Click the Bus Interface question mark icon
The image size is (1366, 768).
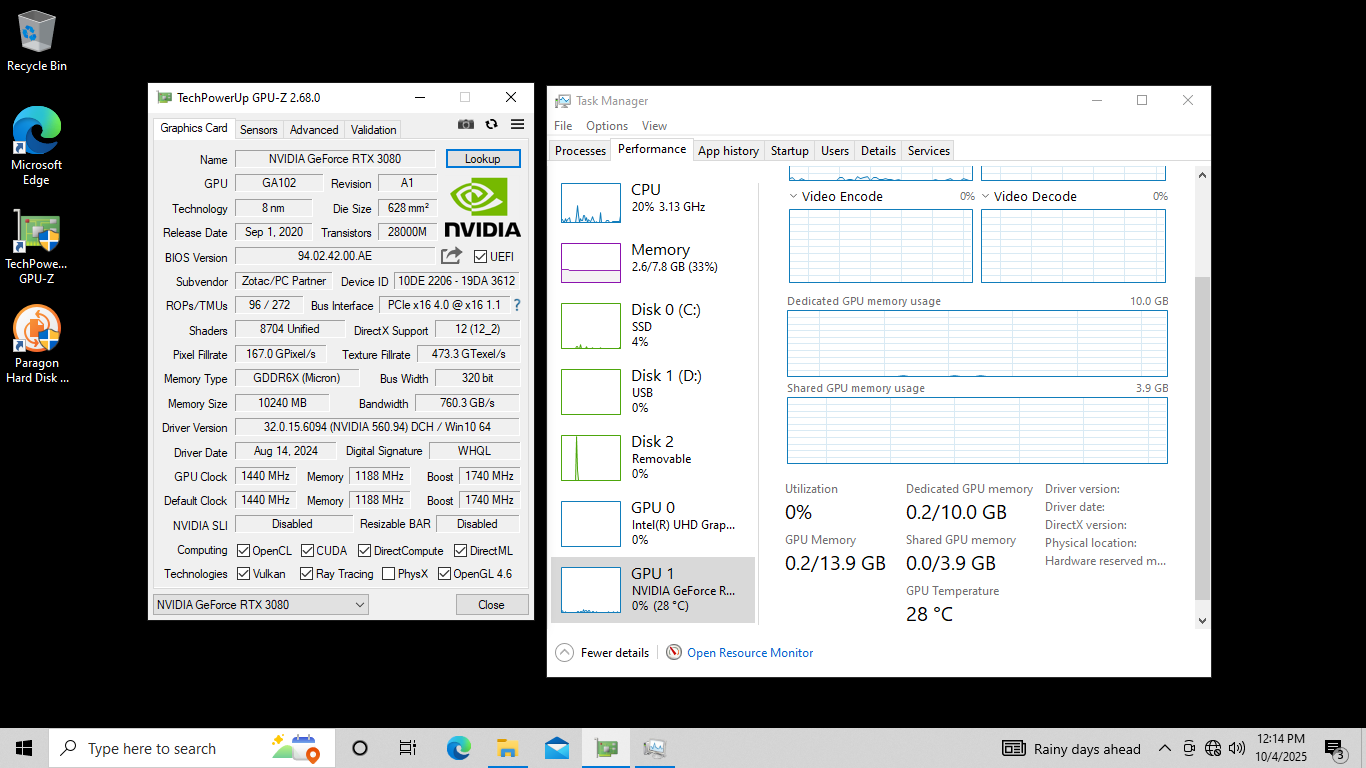517,305
